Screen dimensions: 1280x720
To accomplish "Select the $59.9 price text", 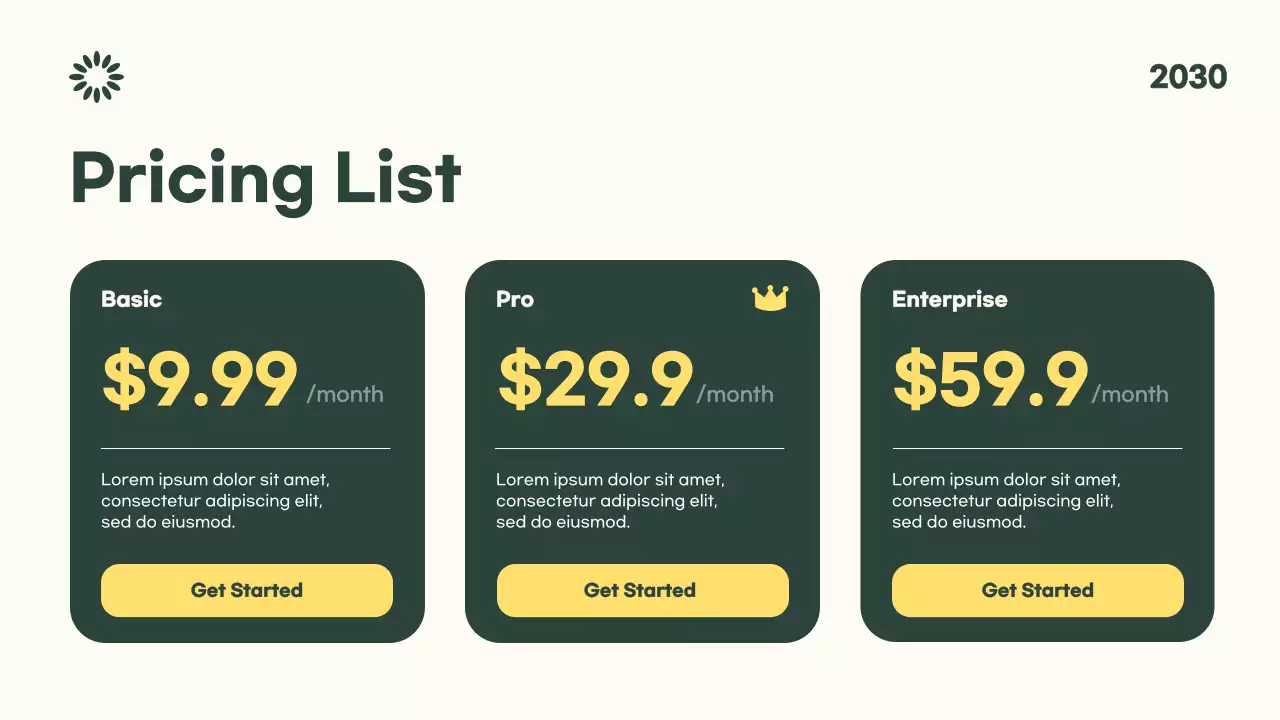I will click(990, 380).
